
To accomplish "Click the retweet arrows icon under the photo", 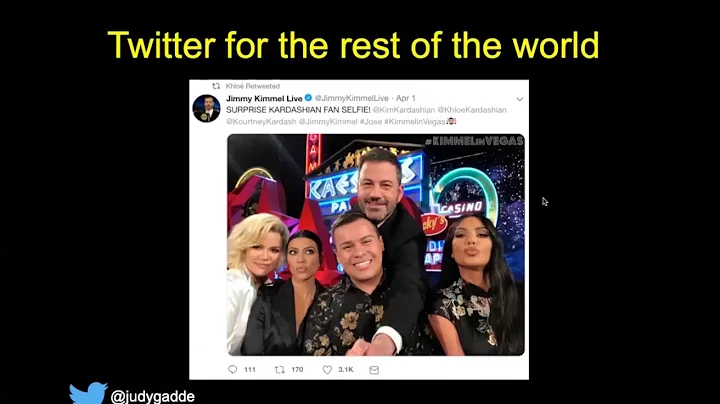I will [x=280, y=370].
